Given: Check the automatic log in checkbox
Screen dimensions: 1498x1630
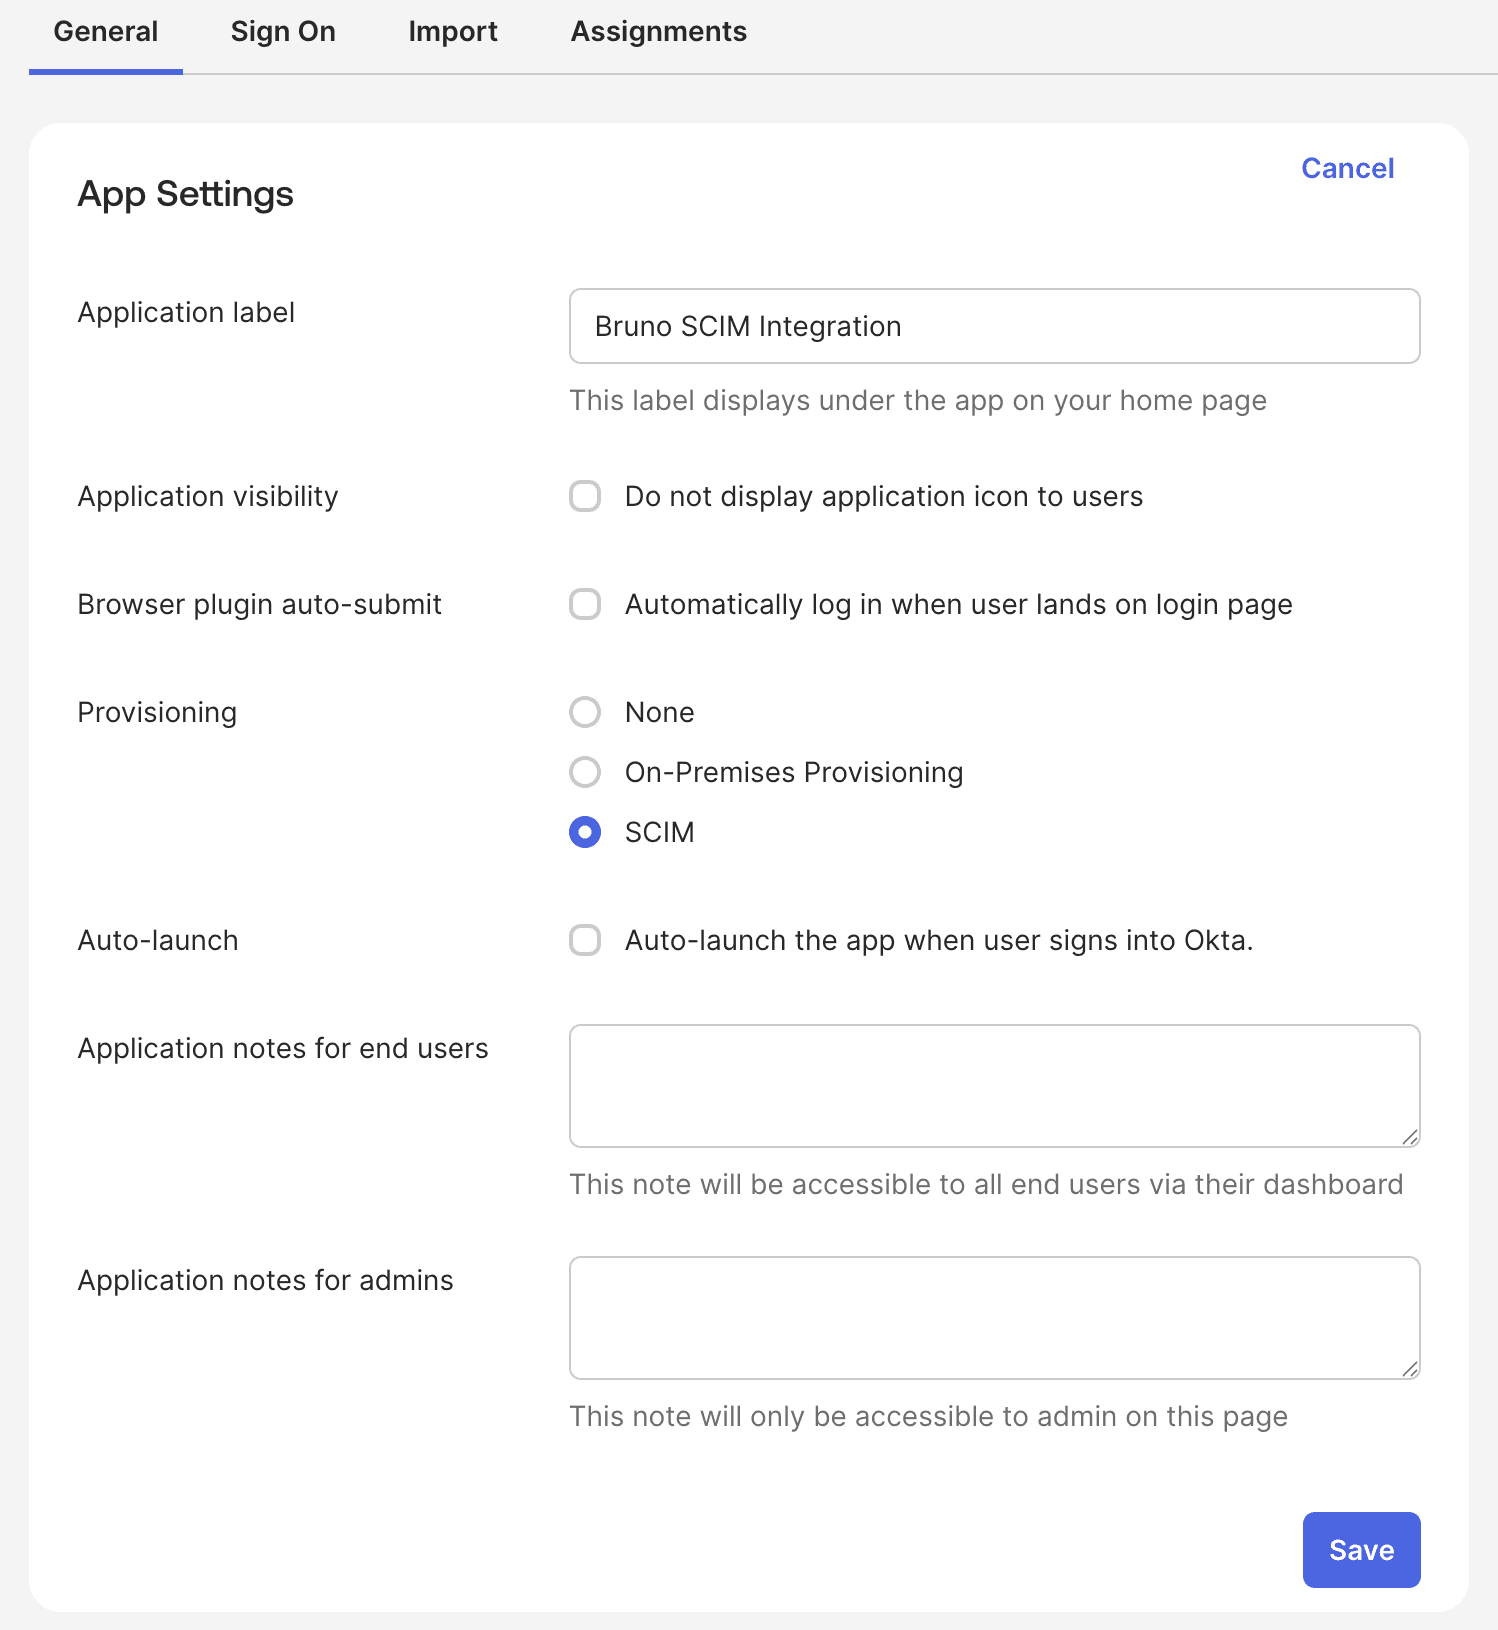Looking at the screenshot, I should (x=585, y=604).
